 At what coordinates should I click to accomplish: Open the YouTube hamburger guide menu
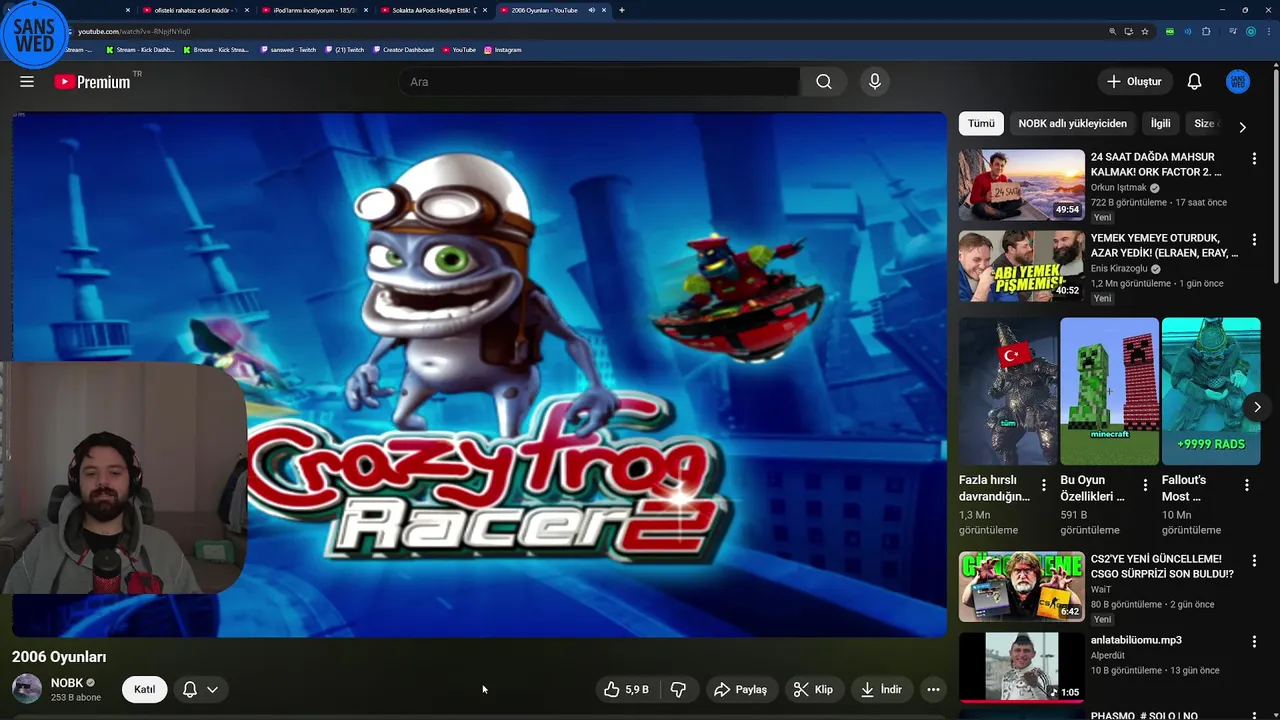point(27,82)
